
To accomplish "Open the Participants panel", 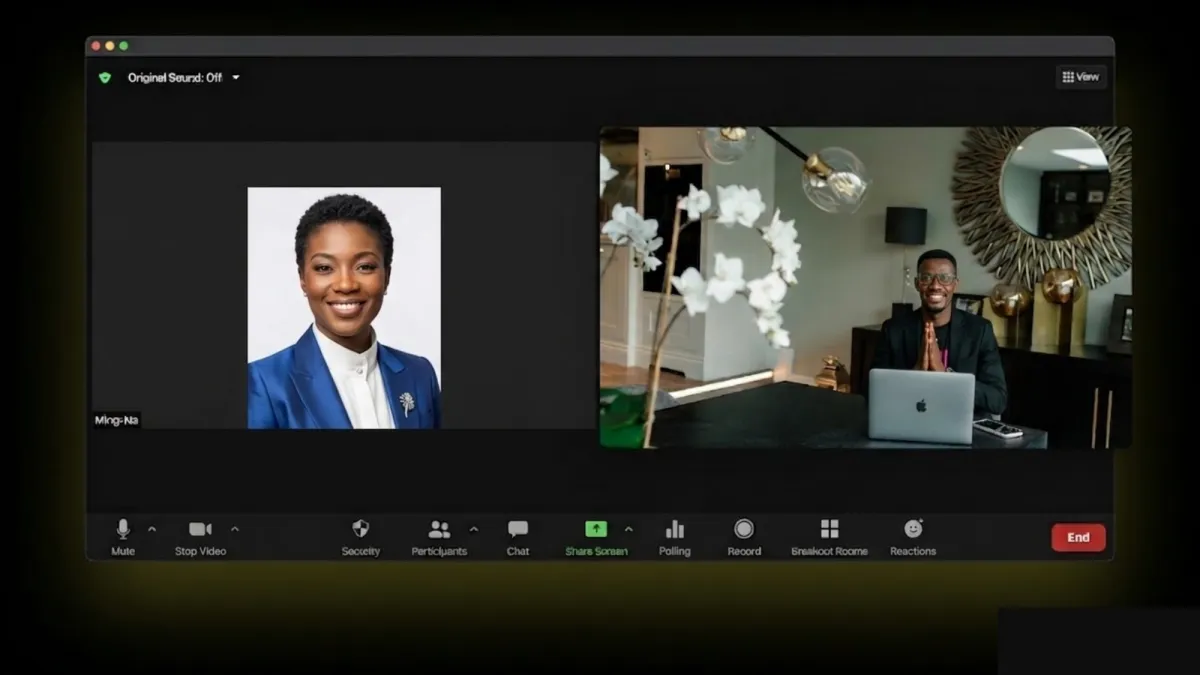I will (439, 537).
